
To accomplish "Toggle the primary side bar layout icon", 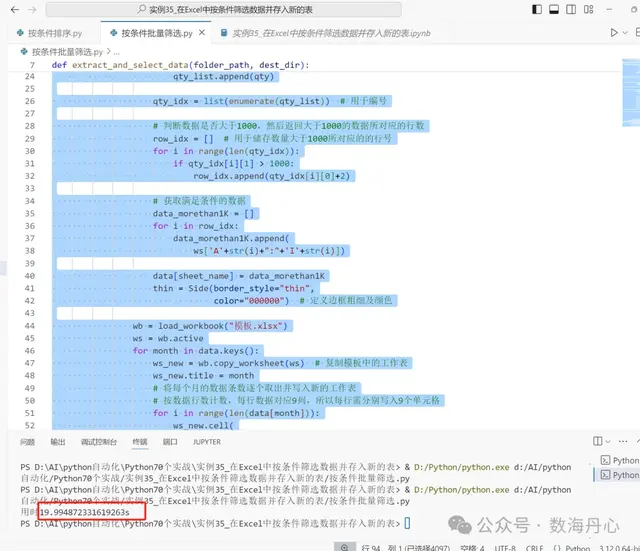I will [537, 9].
